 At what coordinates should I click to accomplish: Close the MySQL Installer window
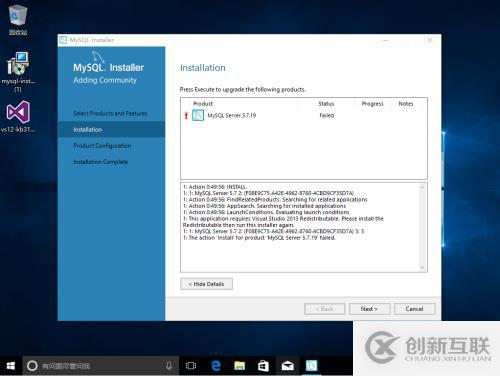pyautogui.click(x=430, y=40)
